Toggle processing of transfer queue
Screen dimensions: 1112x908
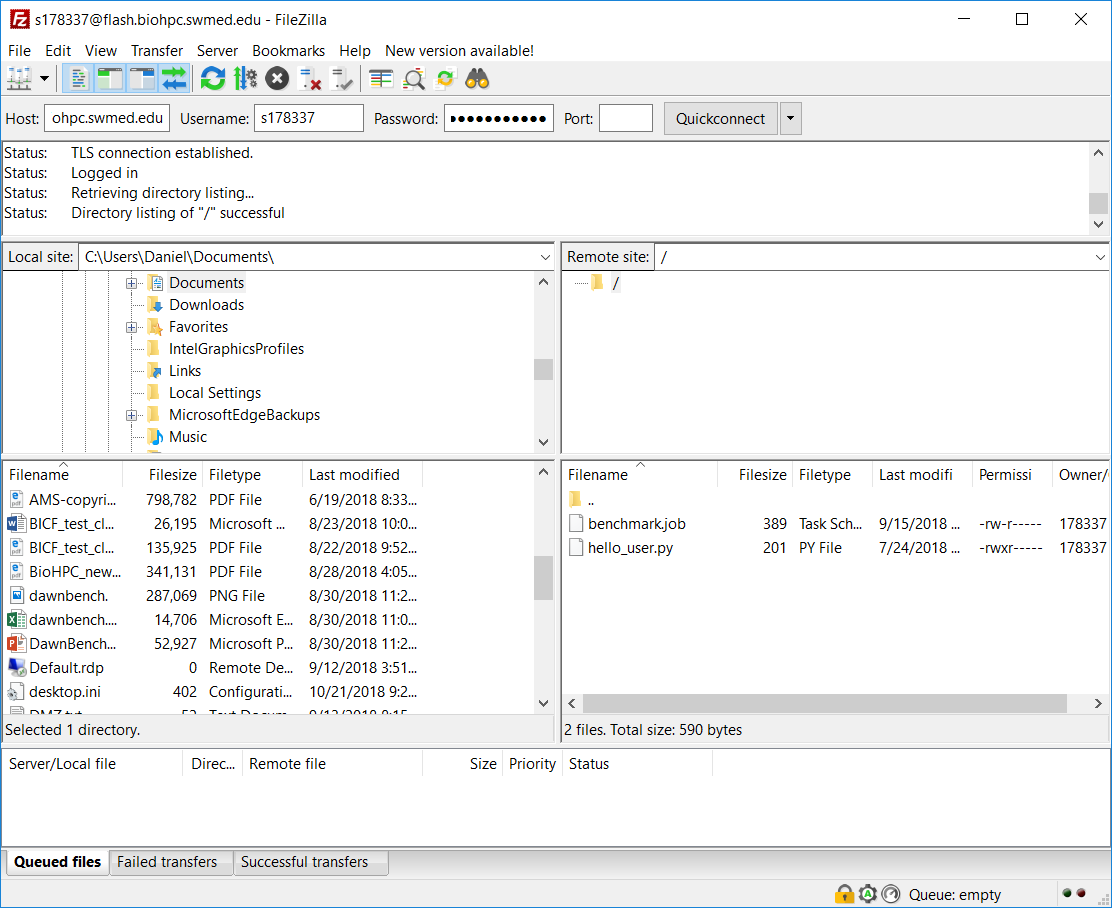click(245, 79)
